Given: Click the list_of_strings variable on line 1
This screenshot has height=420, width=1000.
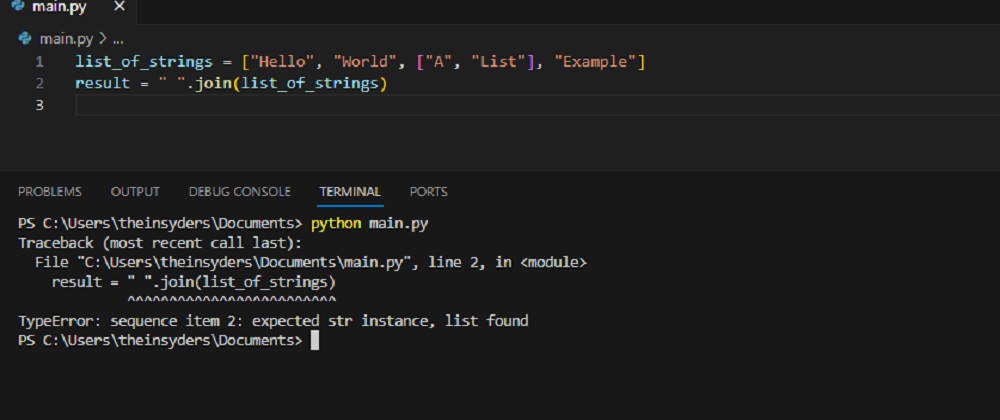Looking at the screenshot, I should click(143, 62).
